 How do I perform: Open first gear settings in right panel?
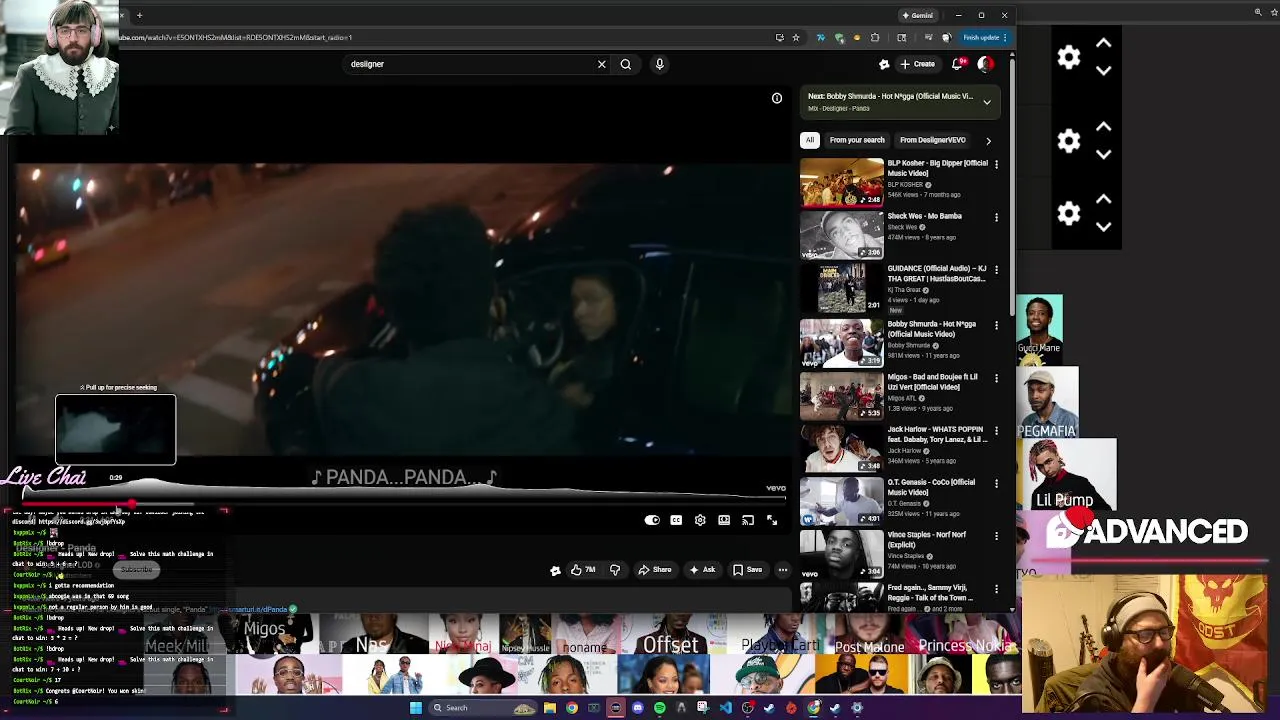point(1069,57)
